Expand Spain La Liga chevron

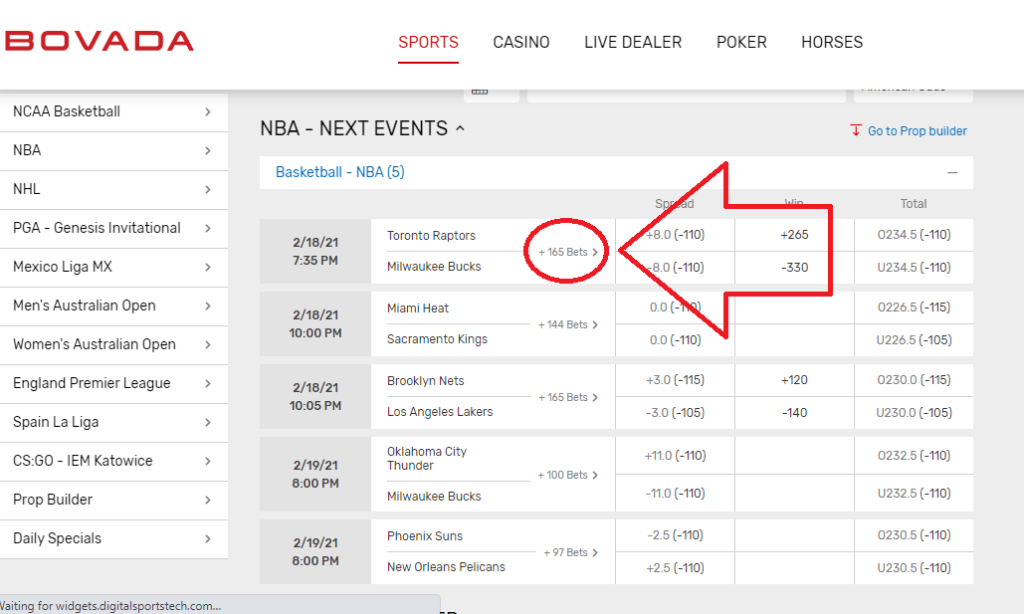pyautogui.click(x=208, y=422)
